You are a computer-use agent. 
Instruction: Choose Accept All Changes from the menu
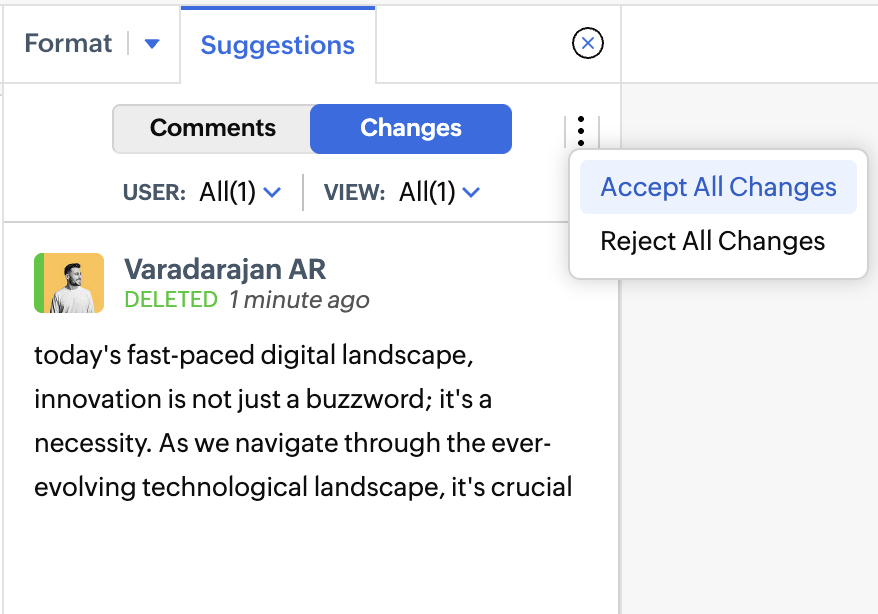tap(718, 187)
